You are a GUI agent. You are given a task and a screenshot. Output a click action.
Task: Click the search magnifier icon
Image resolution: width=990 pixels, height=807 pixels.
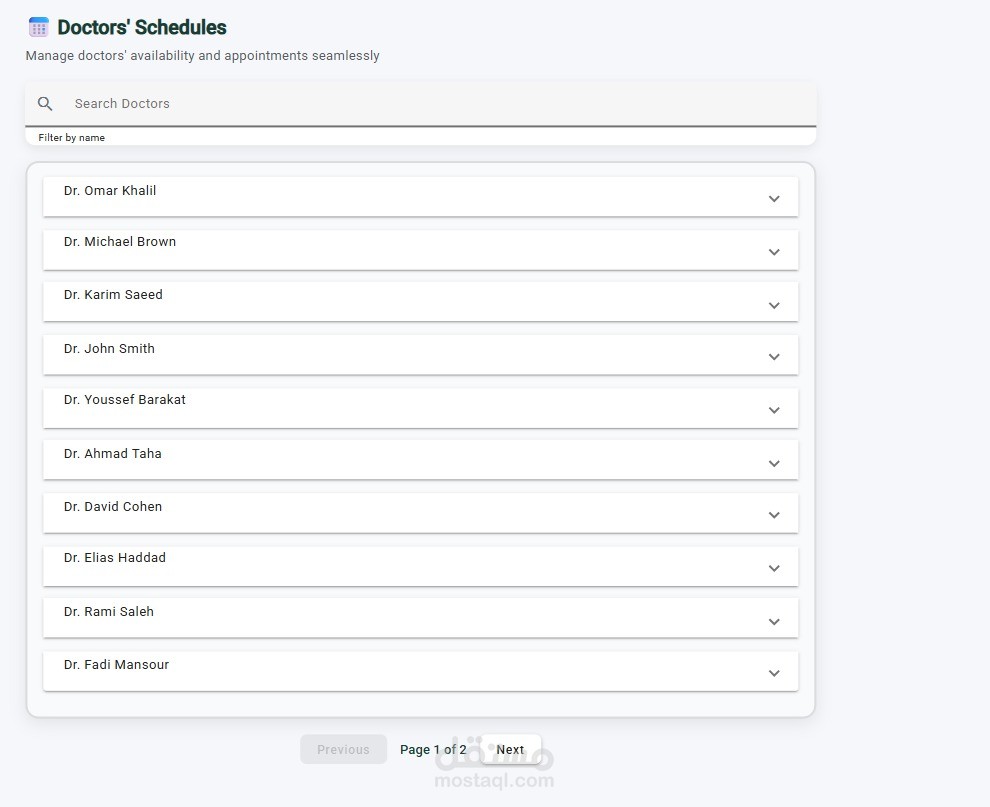(45, 104)
